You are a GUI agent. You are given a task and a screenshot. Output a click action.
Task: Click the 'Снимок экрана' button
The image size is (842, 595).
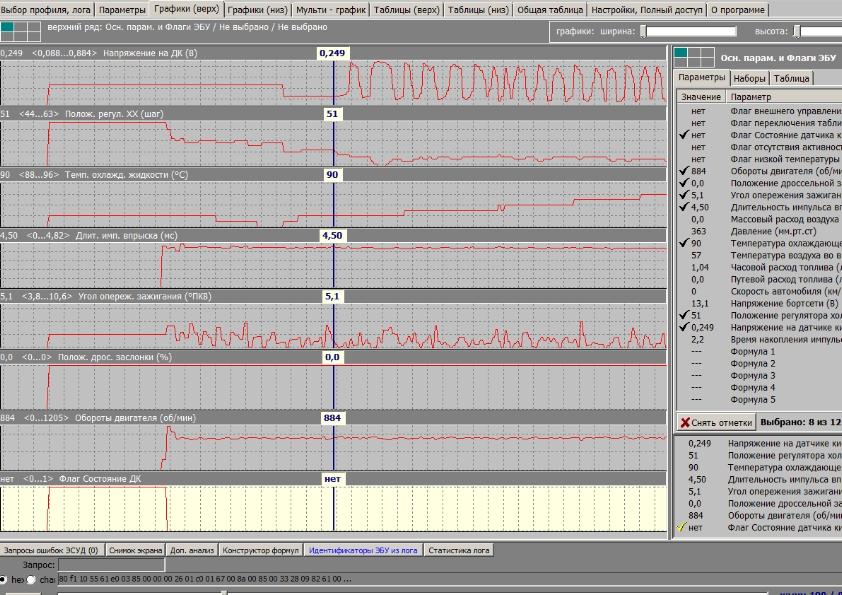click(x=135, y=550)
